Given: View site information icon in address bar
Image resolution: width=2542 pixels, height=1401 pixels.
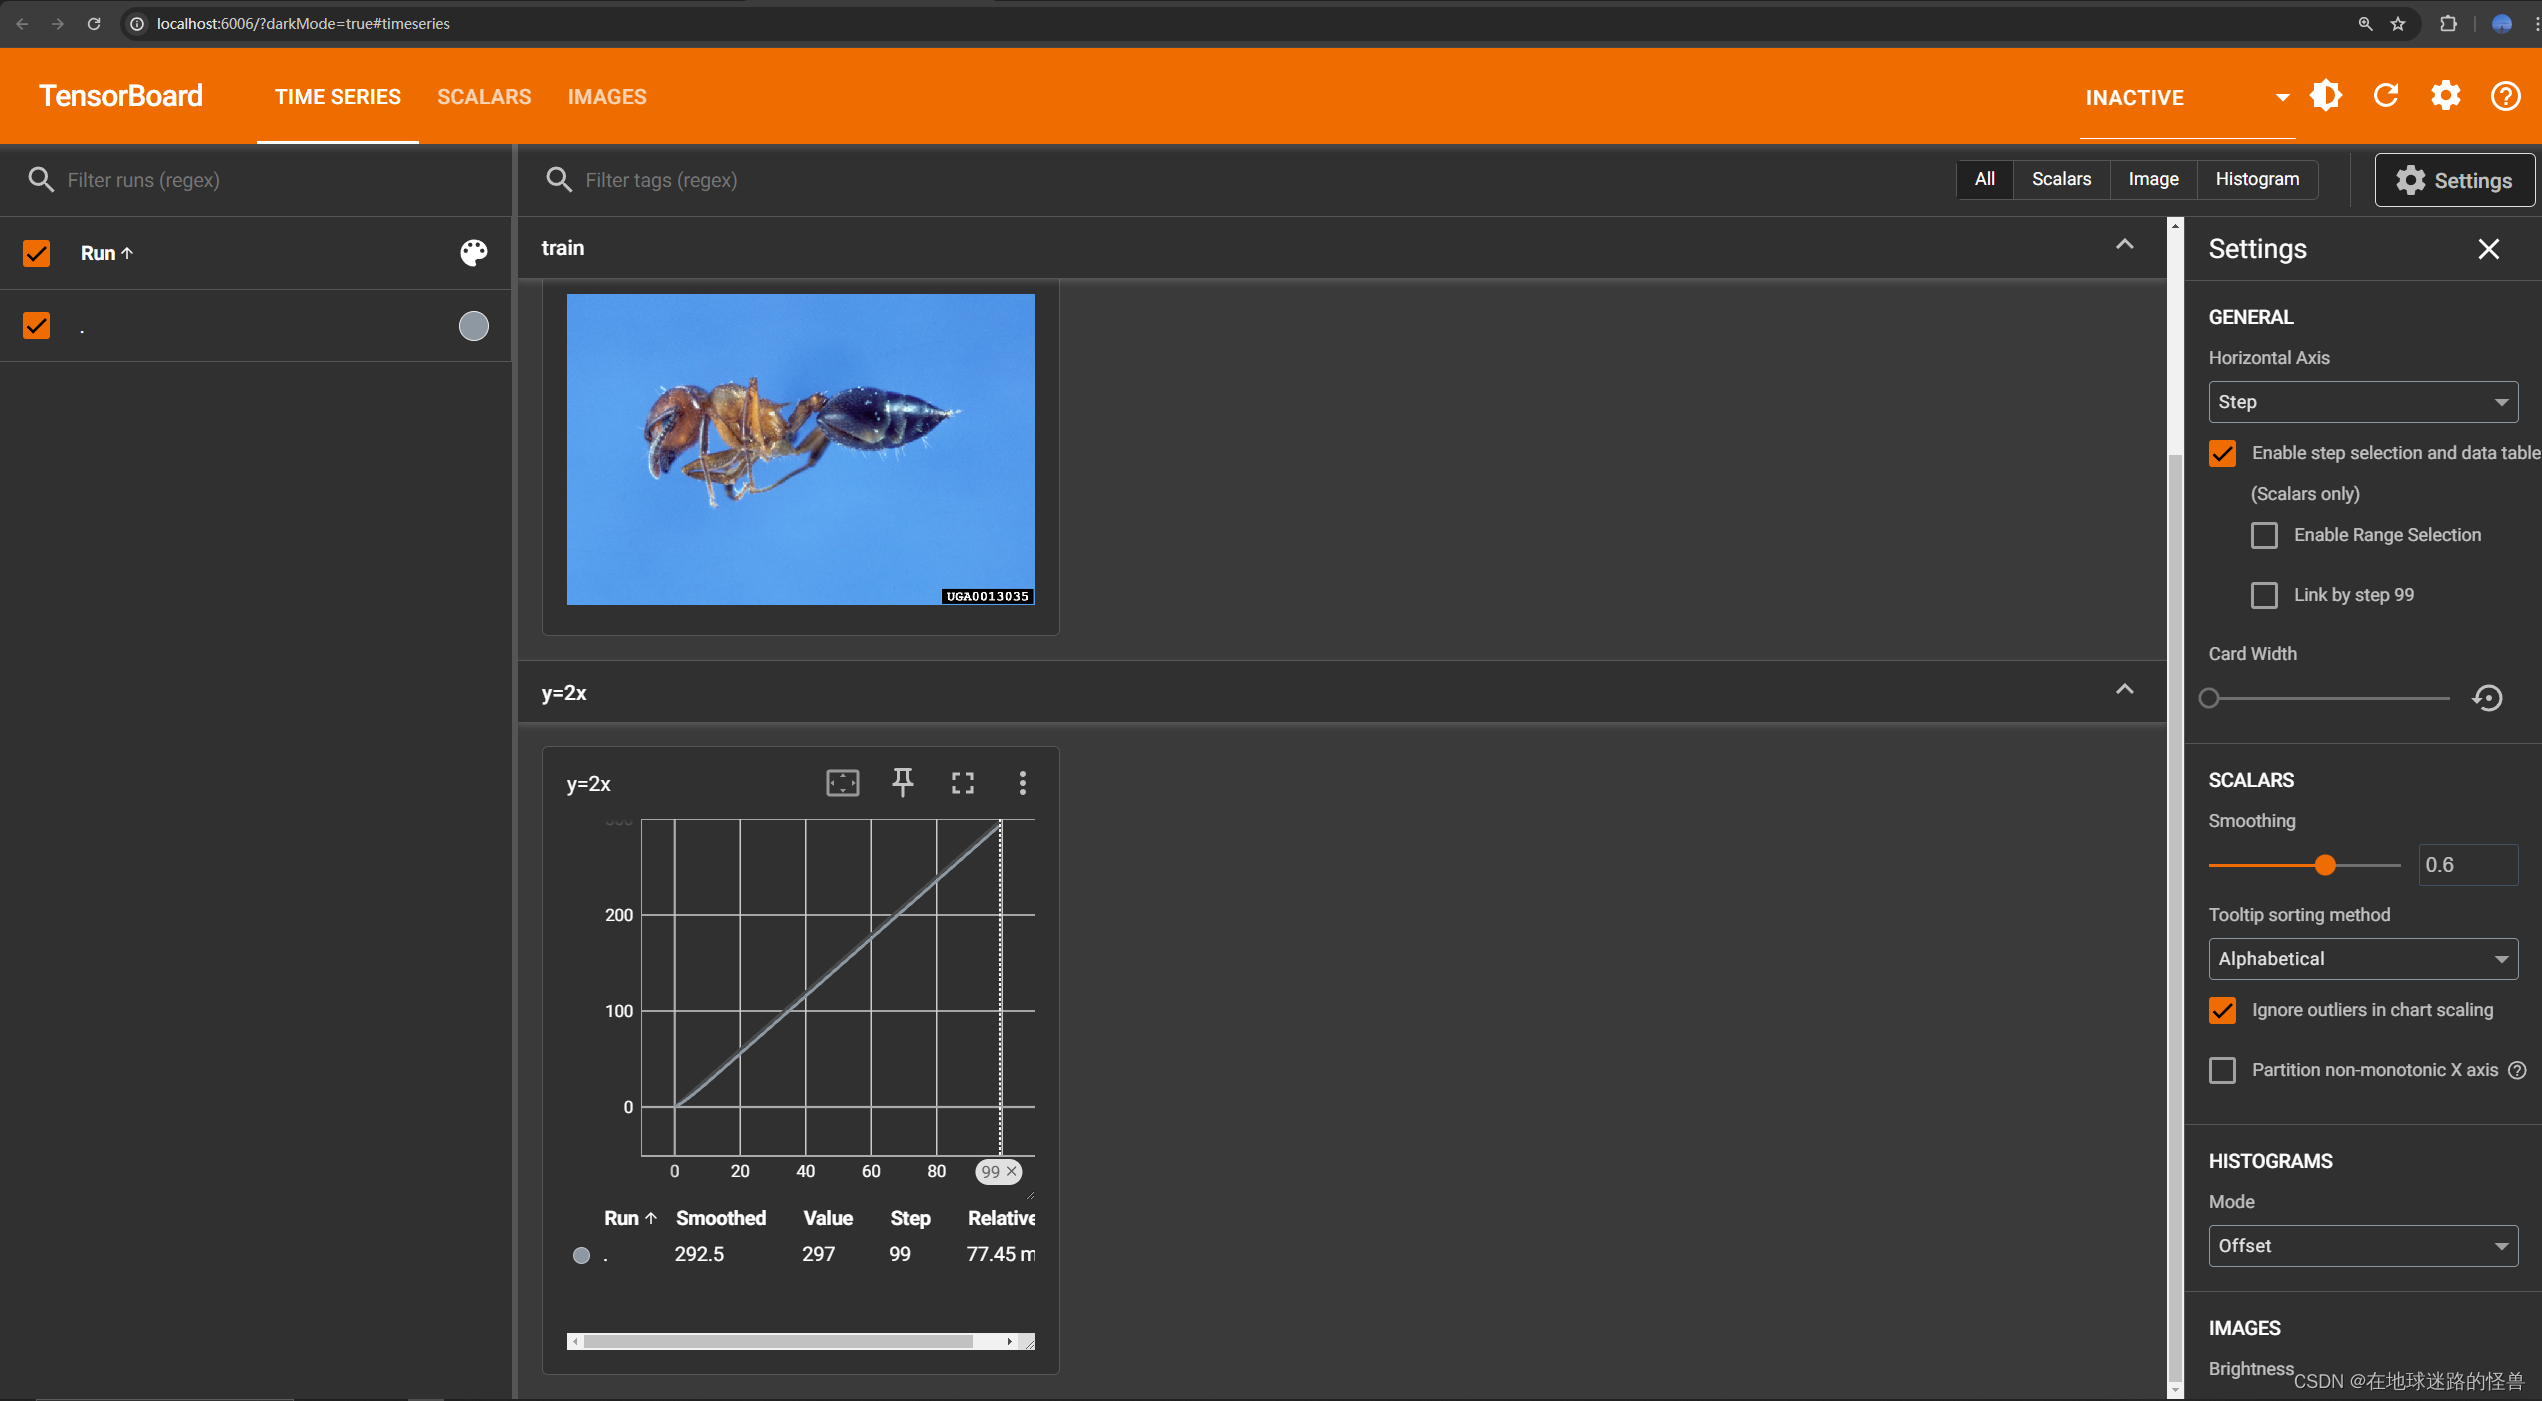Looking at the screenshot, I should [x=138, y=24].
